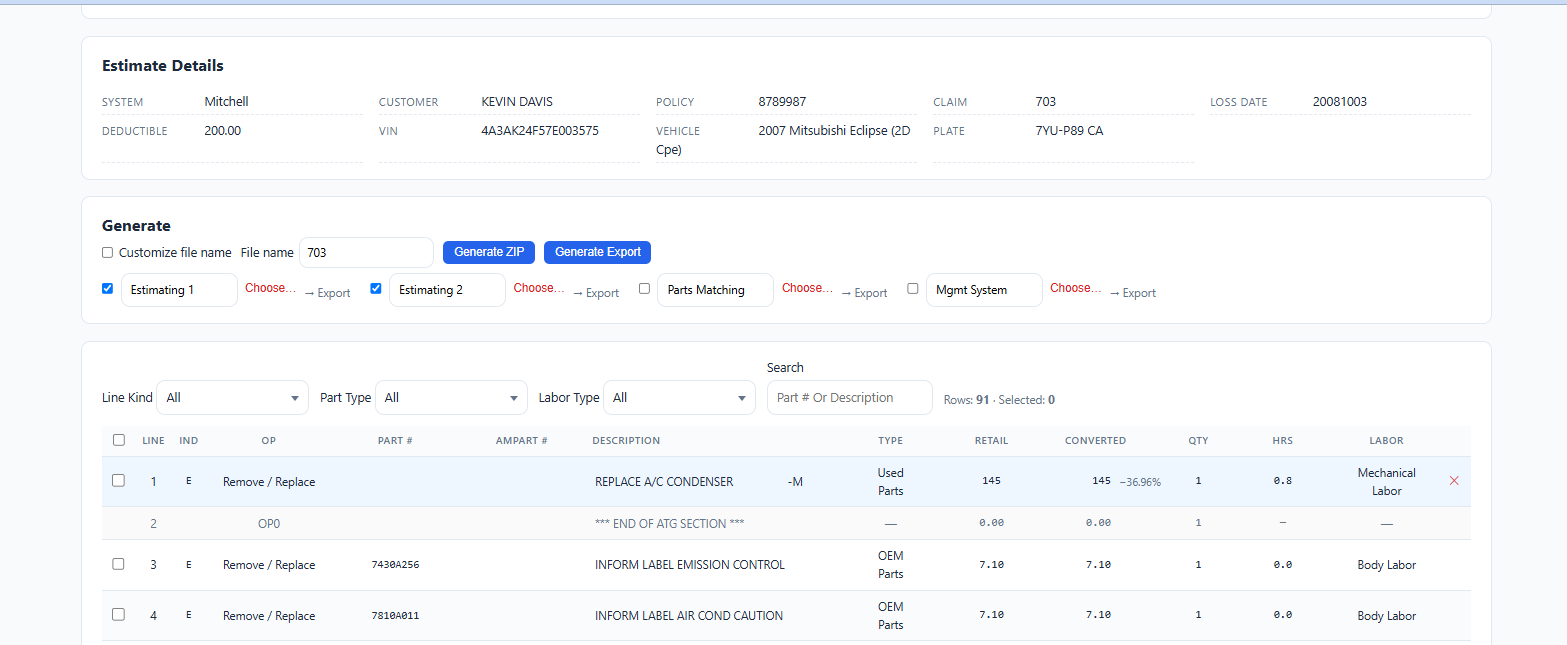Click part number 7810A011
1567x645 pixels.
[395, 616]
